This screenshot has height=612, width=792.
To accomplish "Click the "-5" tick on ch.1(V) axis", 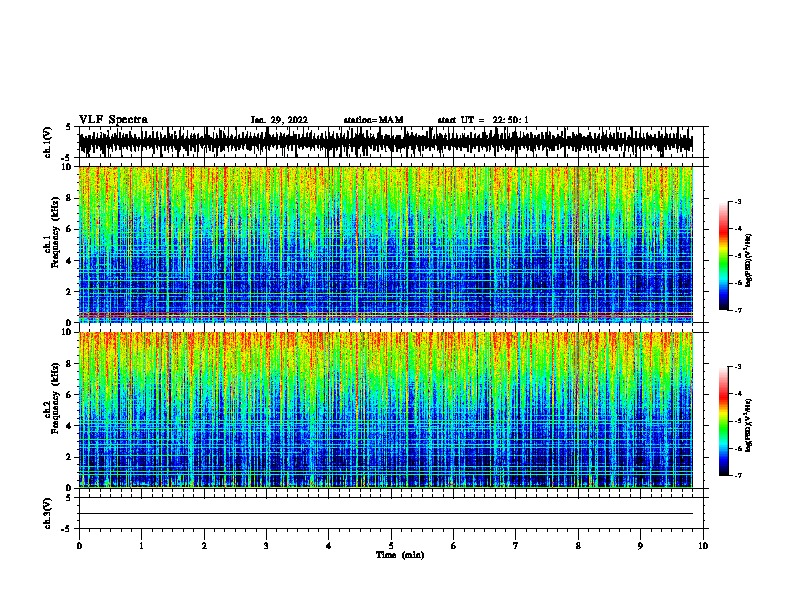I will click(66, 158).
